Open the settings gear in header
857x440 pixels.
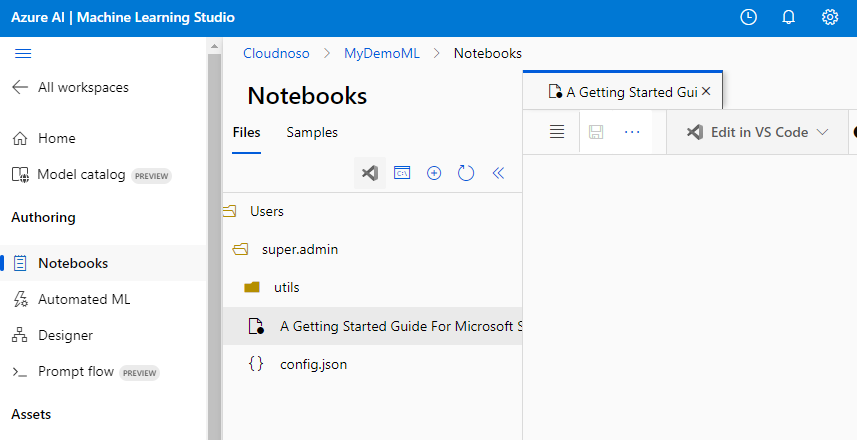pyautogui.click(x=829, y=17)
